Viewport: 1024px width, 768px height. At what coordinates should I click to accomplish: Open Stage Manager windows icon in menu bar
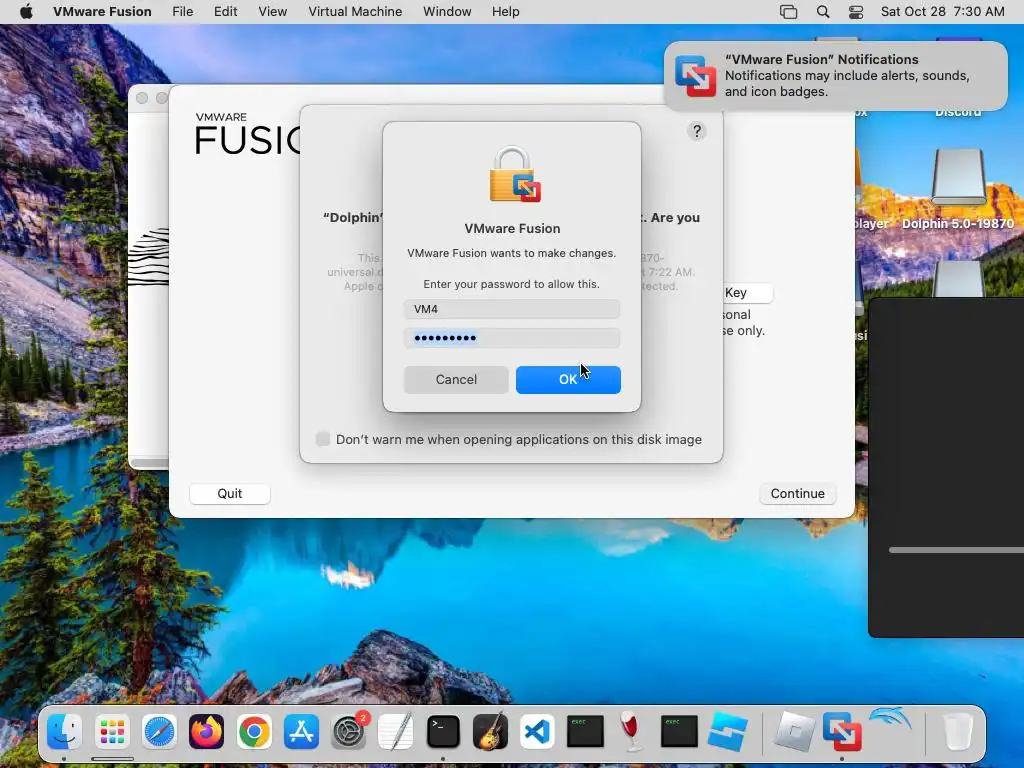point(788,12)
